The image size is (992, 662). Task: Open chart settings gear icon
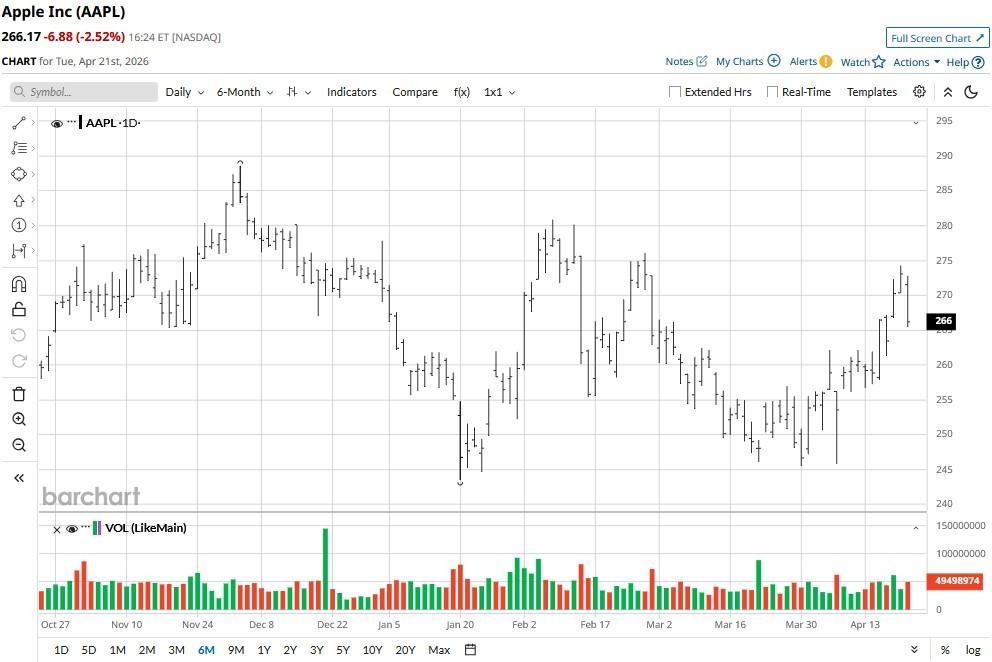(x=919, y=92)
